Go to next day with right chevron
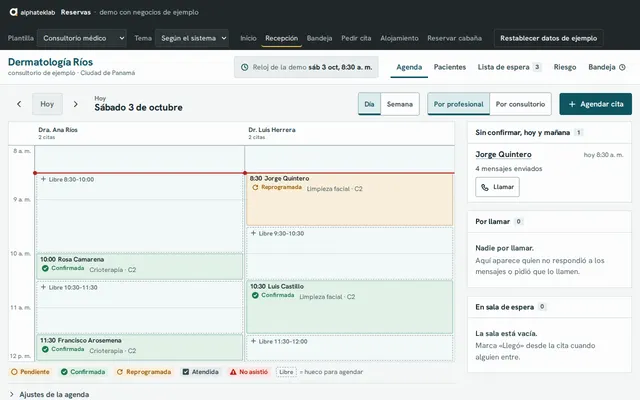The height and width of the screenshot is (400, 640). tap(76, 104)
